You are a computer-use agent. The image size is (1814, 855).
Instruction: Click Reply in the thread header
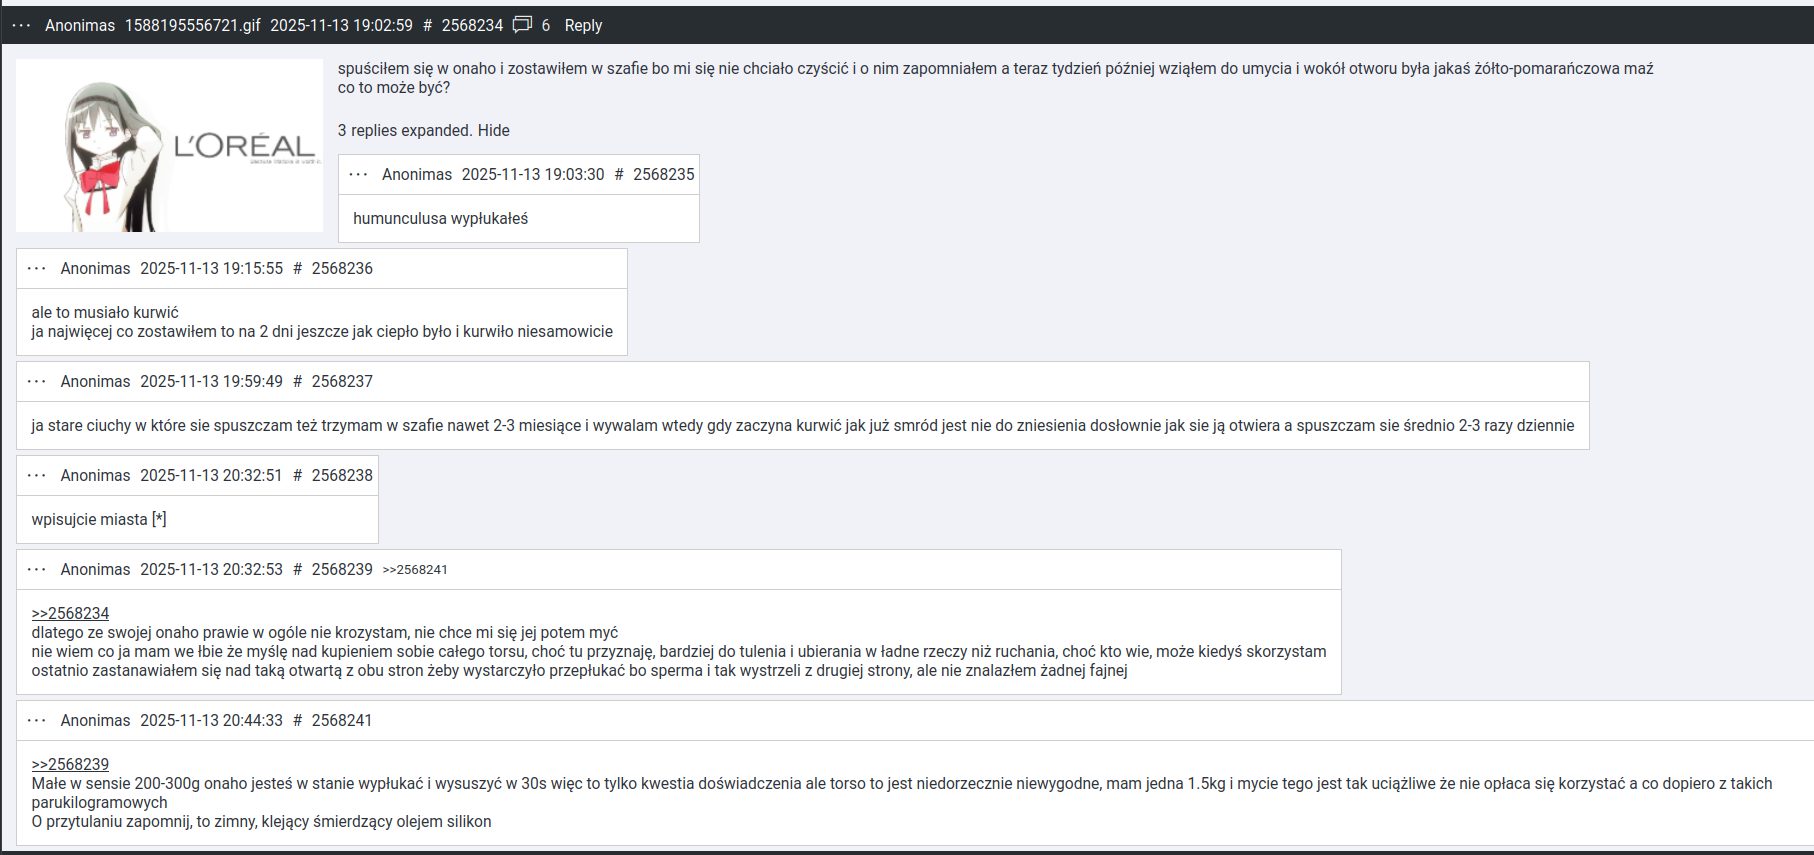[583, 25]
